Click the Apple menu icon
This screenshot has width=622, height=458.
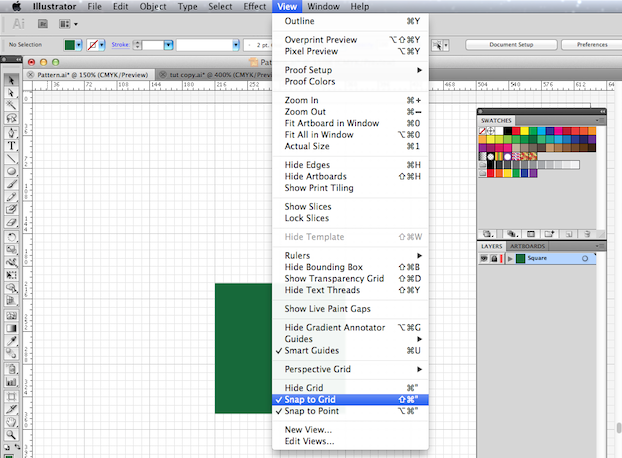pyautogui.click(x=17, y=7)
